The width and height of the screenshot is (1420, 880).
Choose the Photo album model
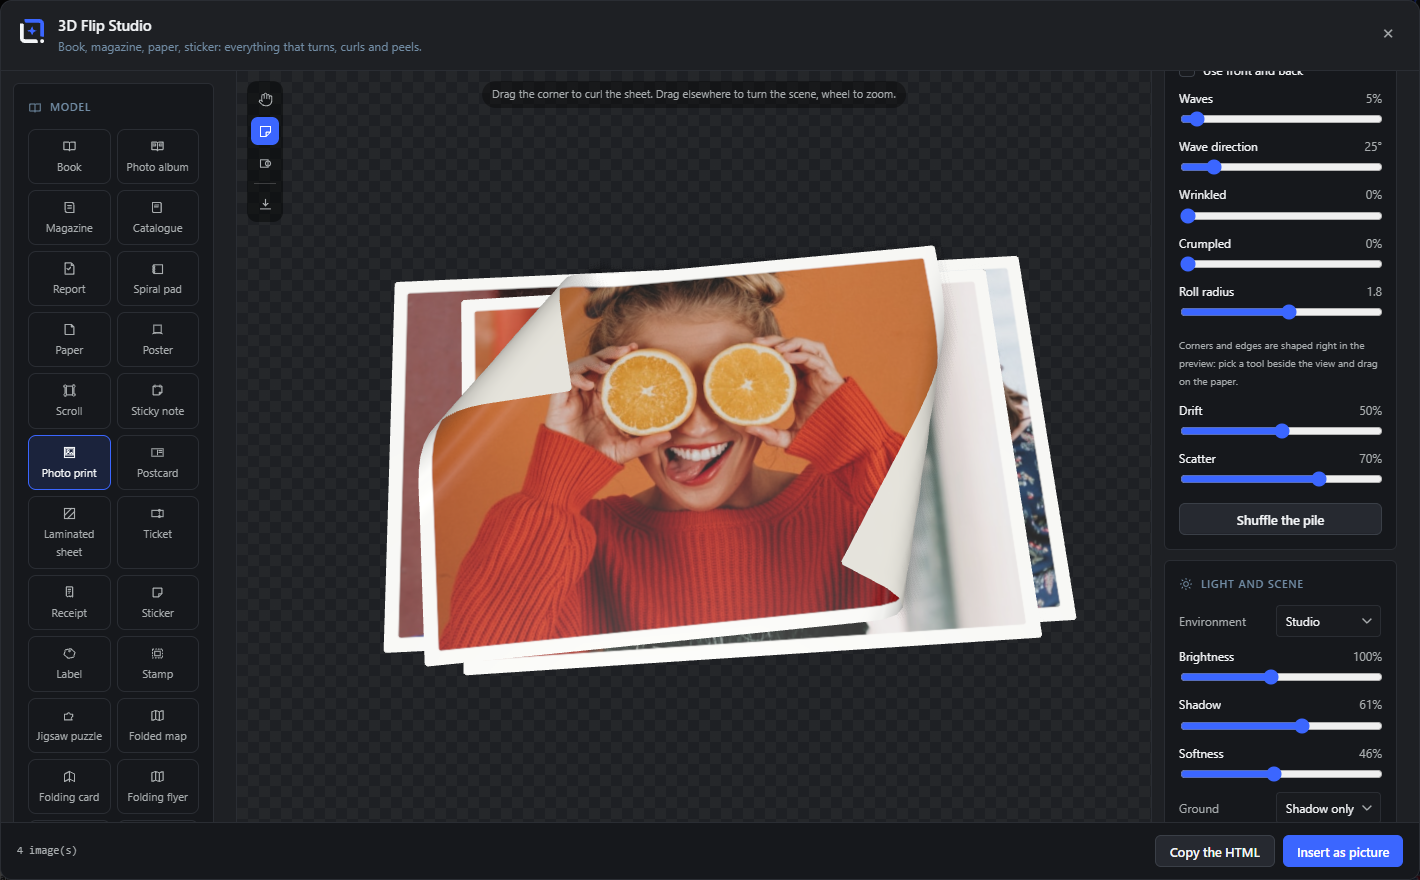click(158, 157)
